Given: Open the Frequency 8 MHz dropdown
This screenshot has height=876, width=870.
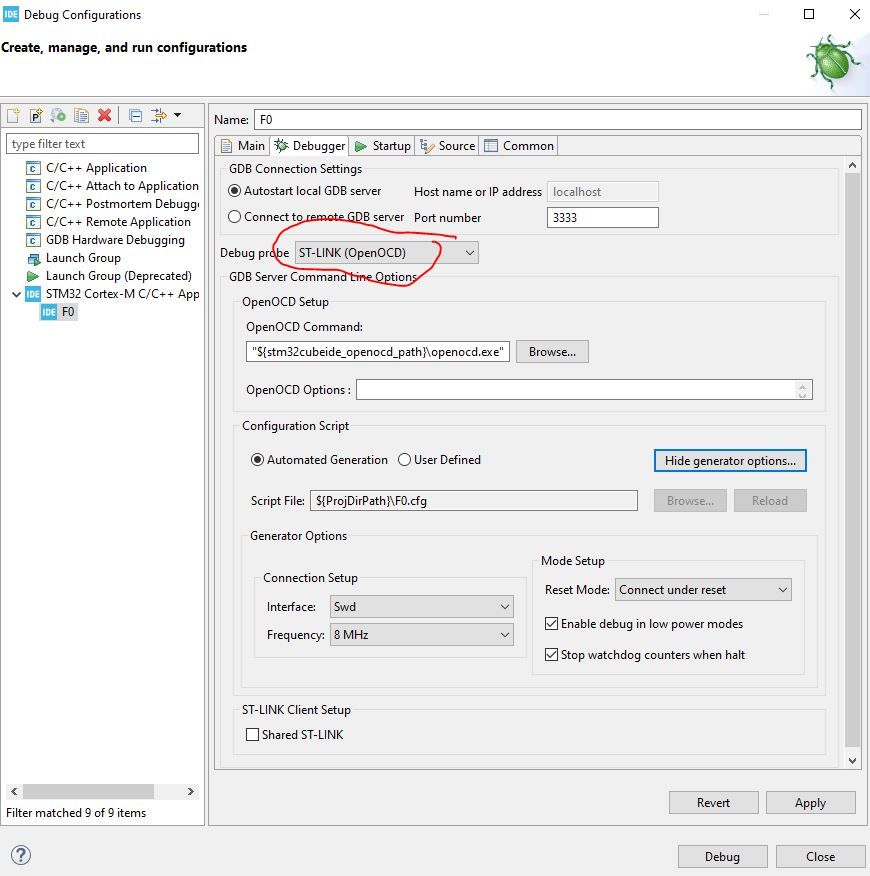Looking at the screenshot, I should (x=421, y=635).
